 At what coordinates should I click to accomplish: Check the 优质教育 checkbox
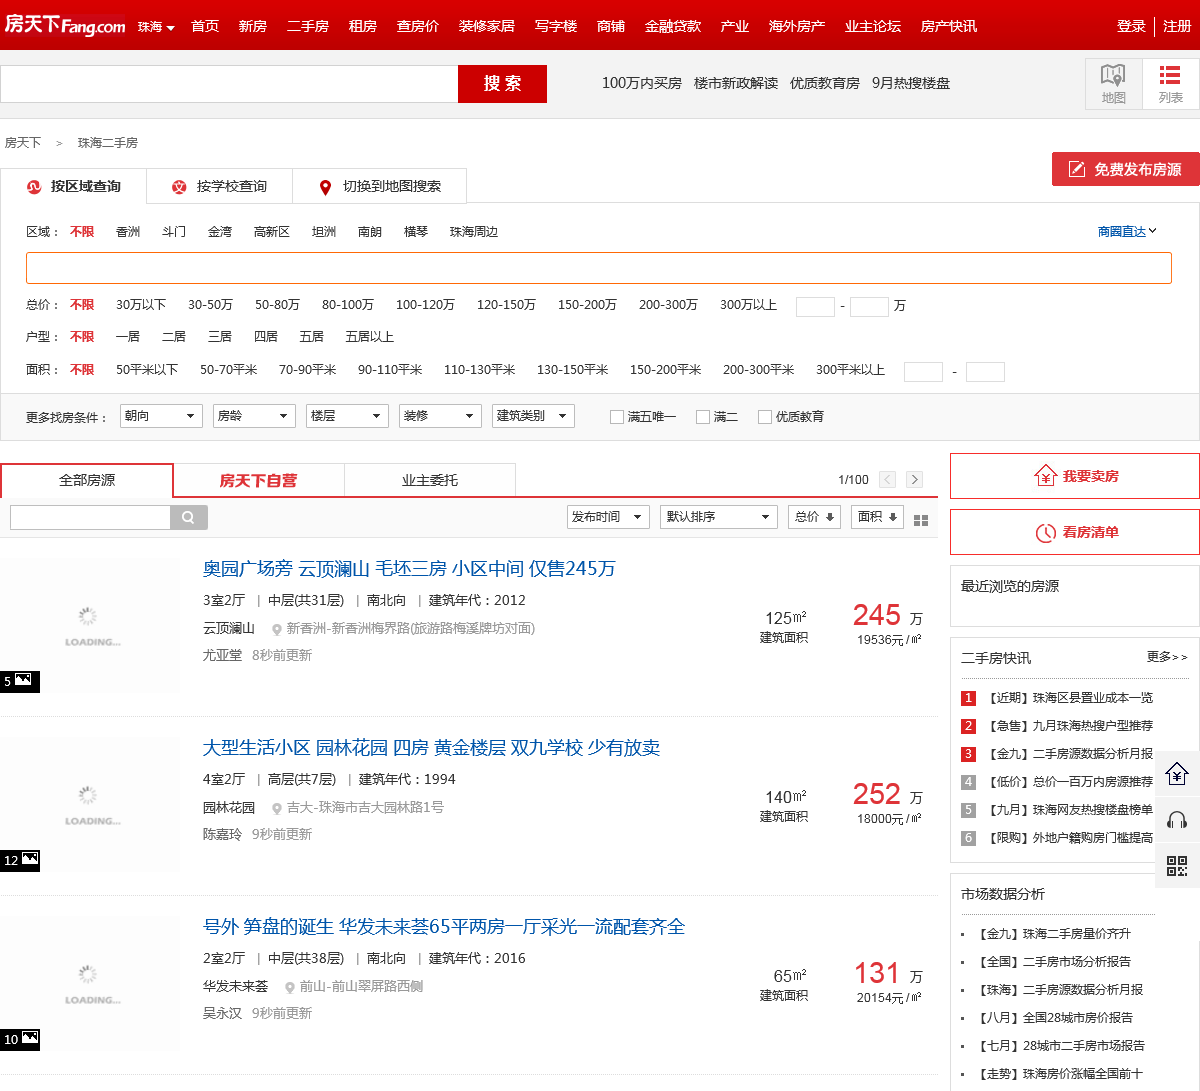click(765, 417)
